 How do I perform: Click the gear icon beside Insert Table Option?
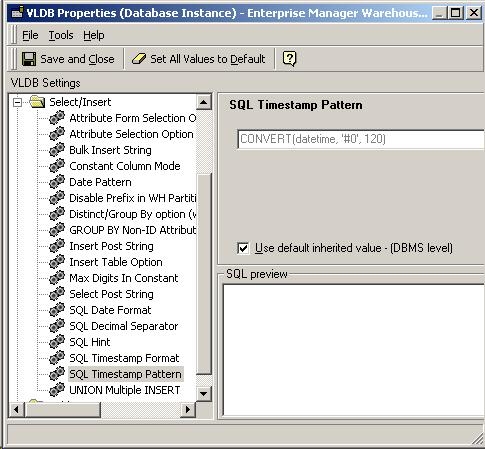(57, 262)
